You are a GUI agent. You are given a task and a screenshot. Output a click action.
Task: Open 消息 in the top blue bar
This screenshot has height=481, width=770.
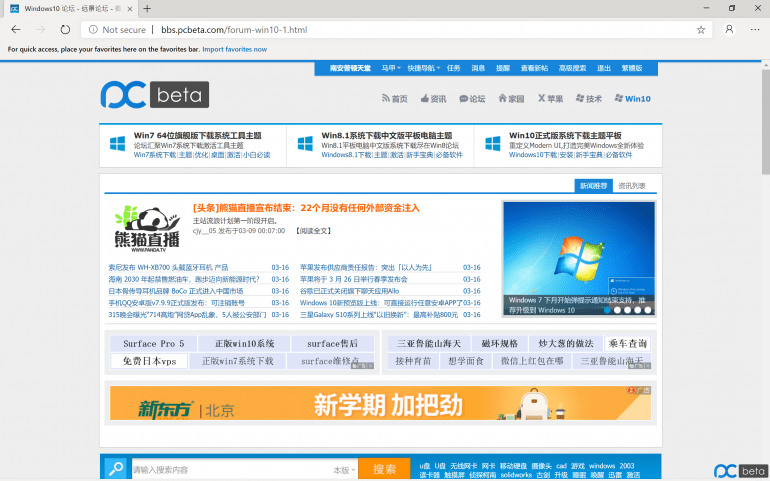(x=478, y=68)
